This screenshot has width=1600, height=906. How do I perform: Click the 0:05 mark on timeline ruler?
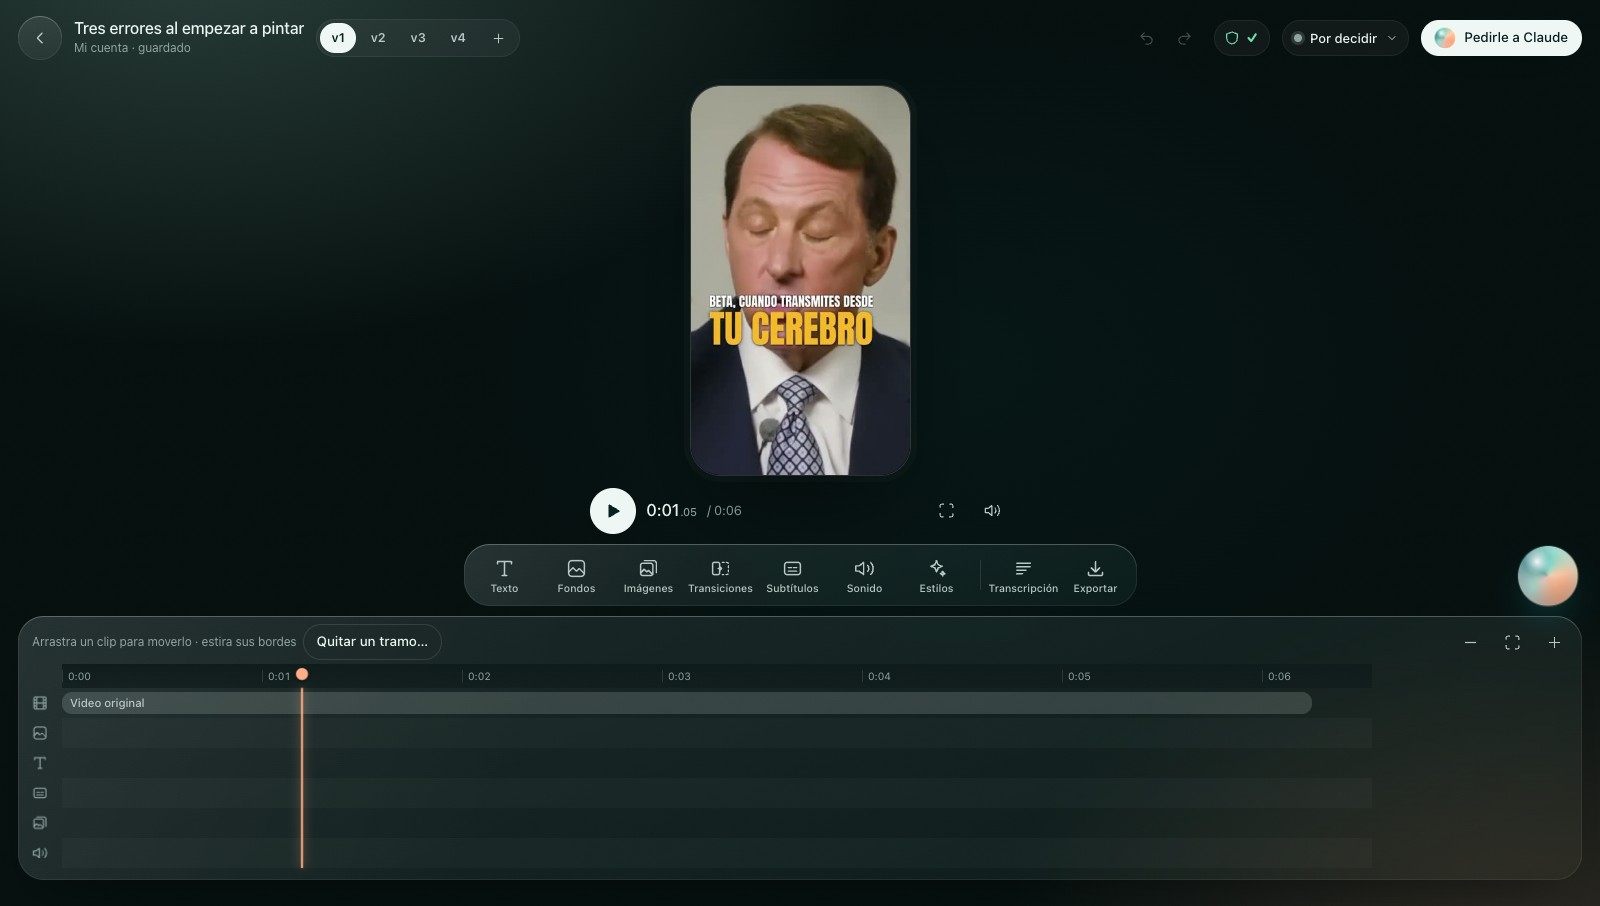pyautogui.click(x=1079, y=677)
